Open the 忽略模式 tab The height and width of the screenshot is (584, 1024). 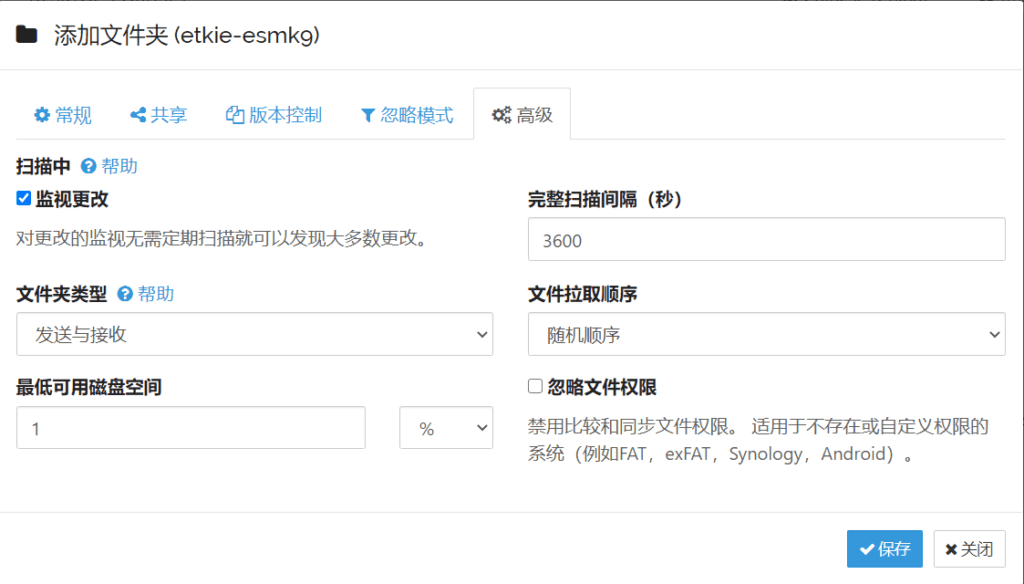click(406, 116)
